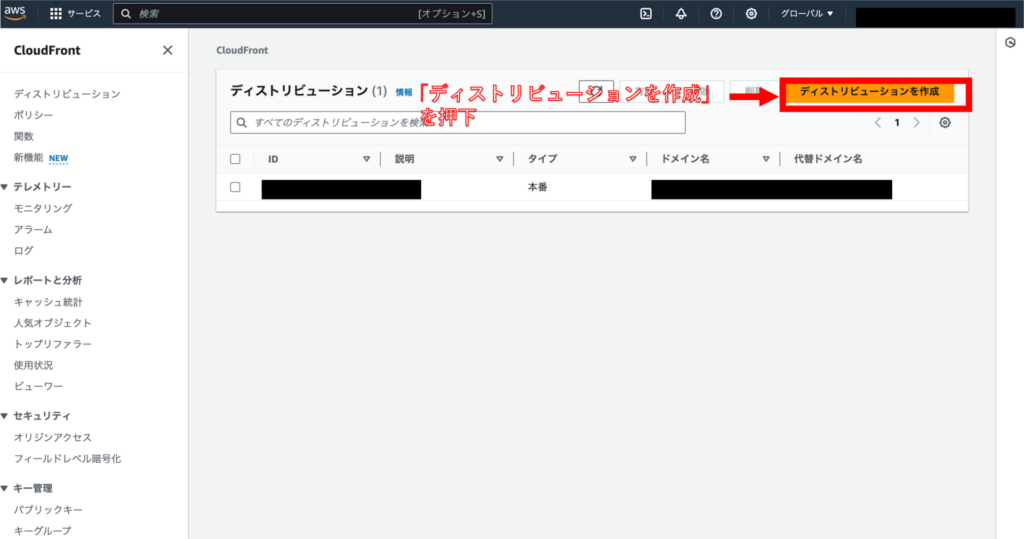Open 人気オブジェクト report
Screen dimensions: 1024x539
[53, 323]
